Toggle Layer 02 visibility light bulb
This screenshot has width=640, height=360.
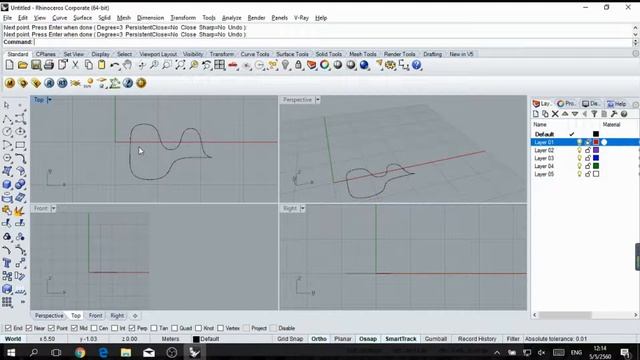coord(579,150)
